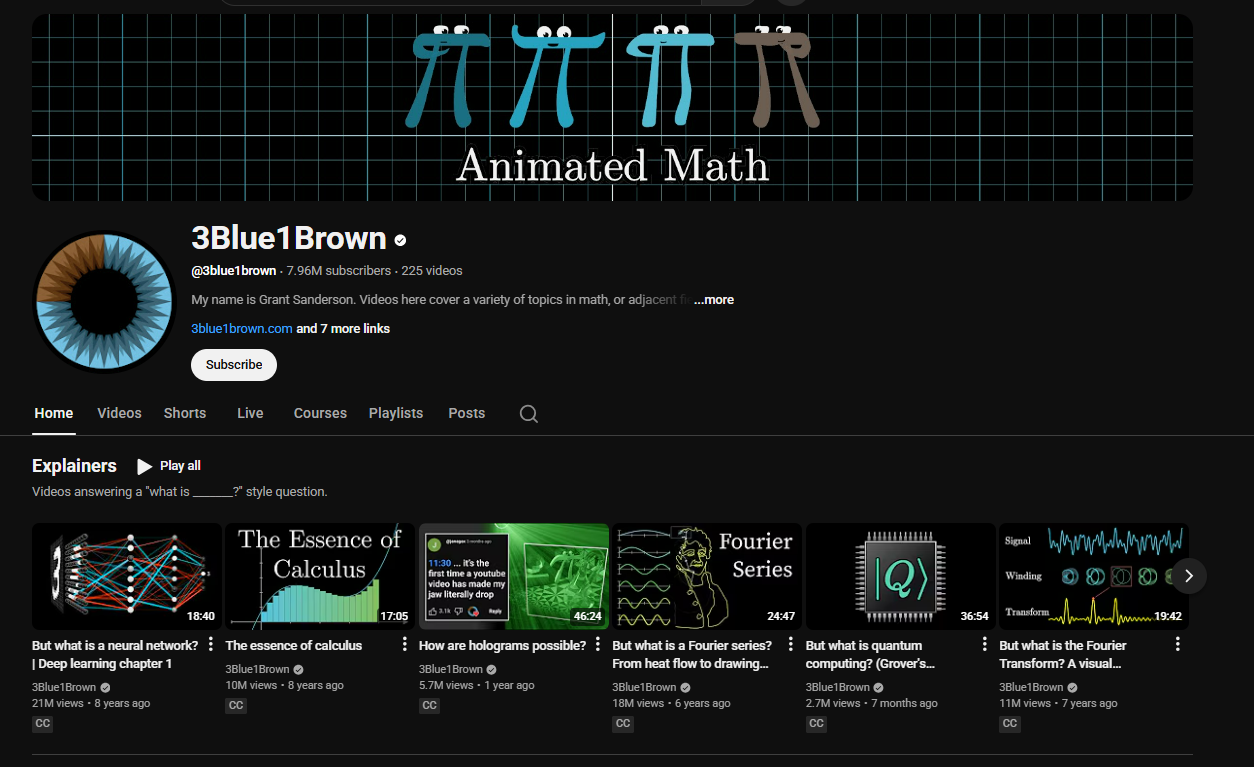Switch to the Videos tab
The image size is (1254, 767).
(x=119, y=413)
